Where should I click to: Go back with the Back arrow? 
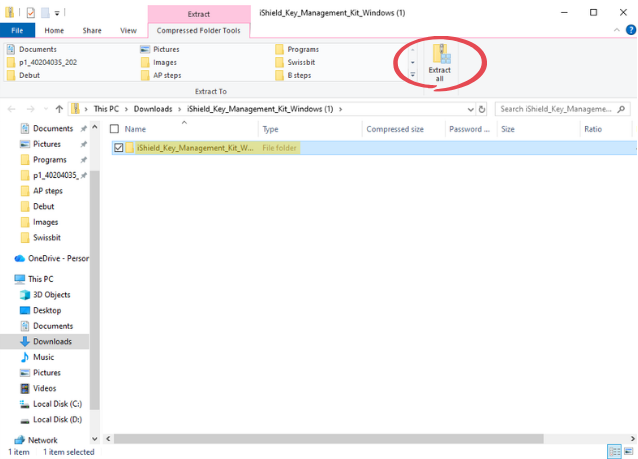(11, 109)
